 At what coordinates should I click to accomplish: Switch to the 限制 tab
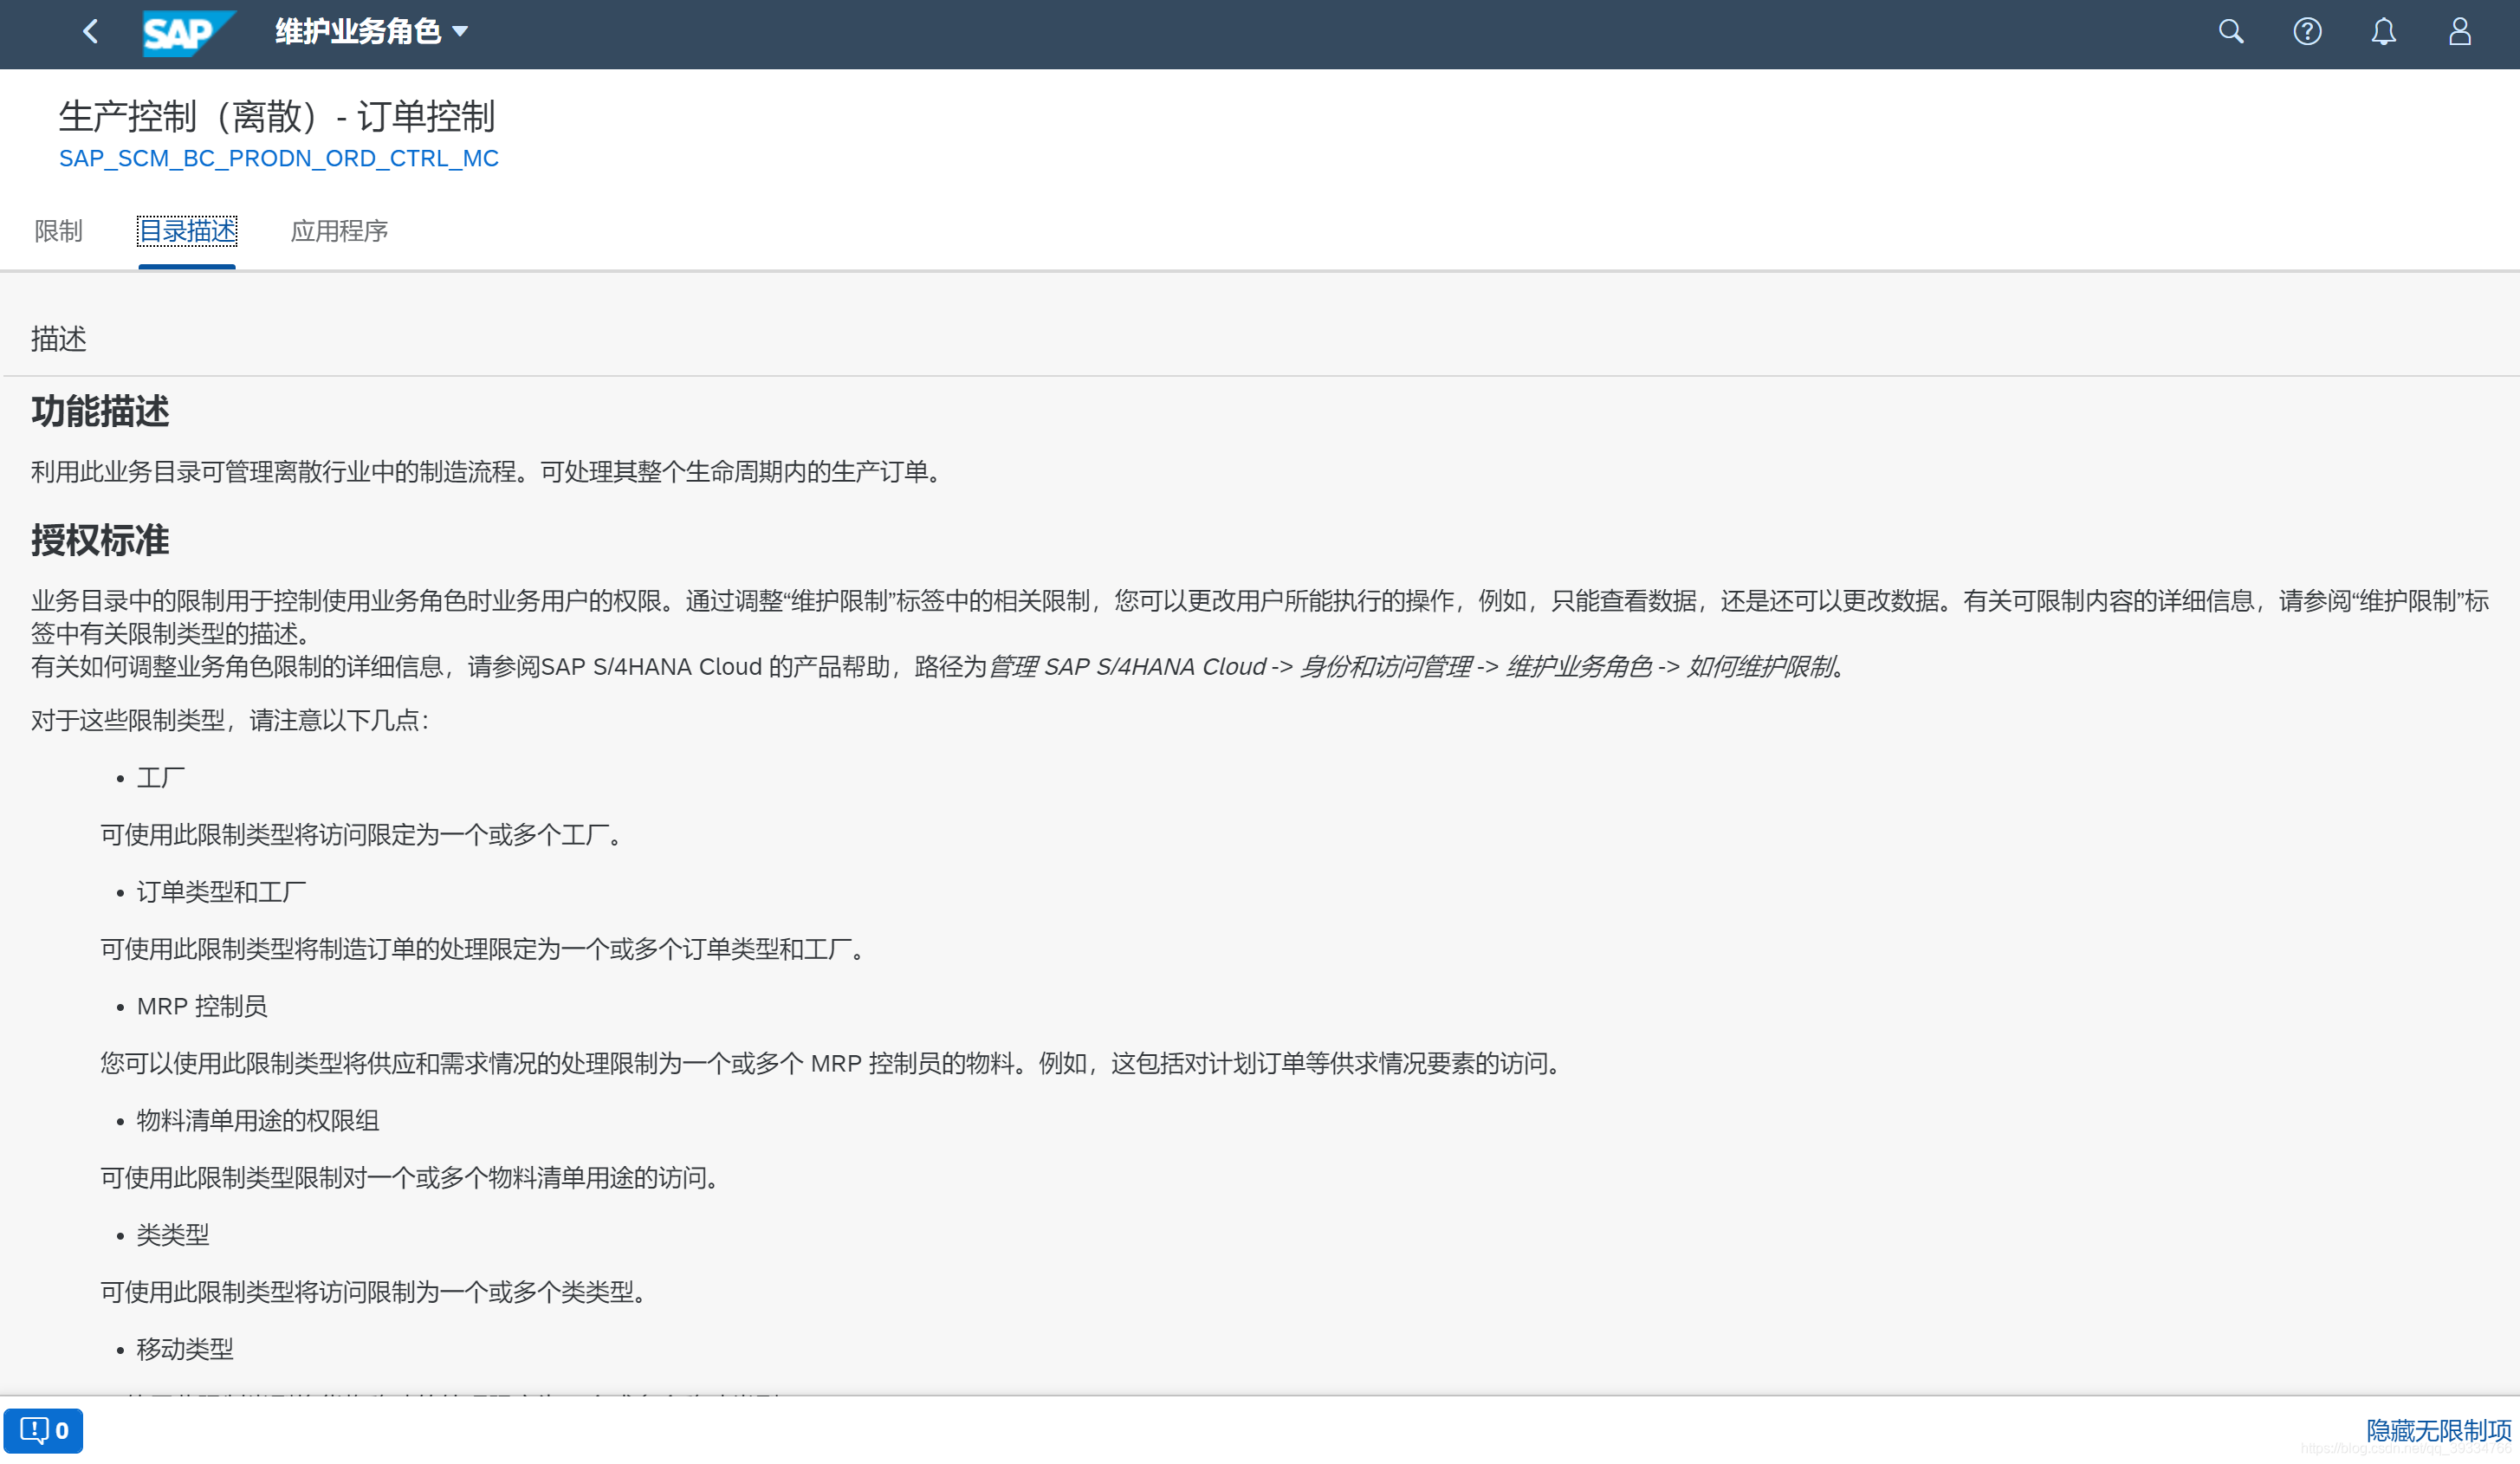(x=58, y=231)
